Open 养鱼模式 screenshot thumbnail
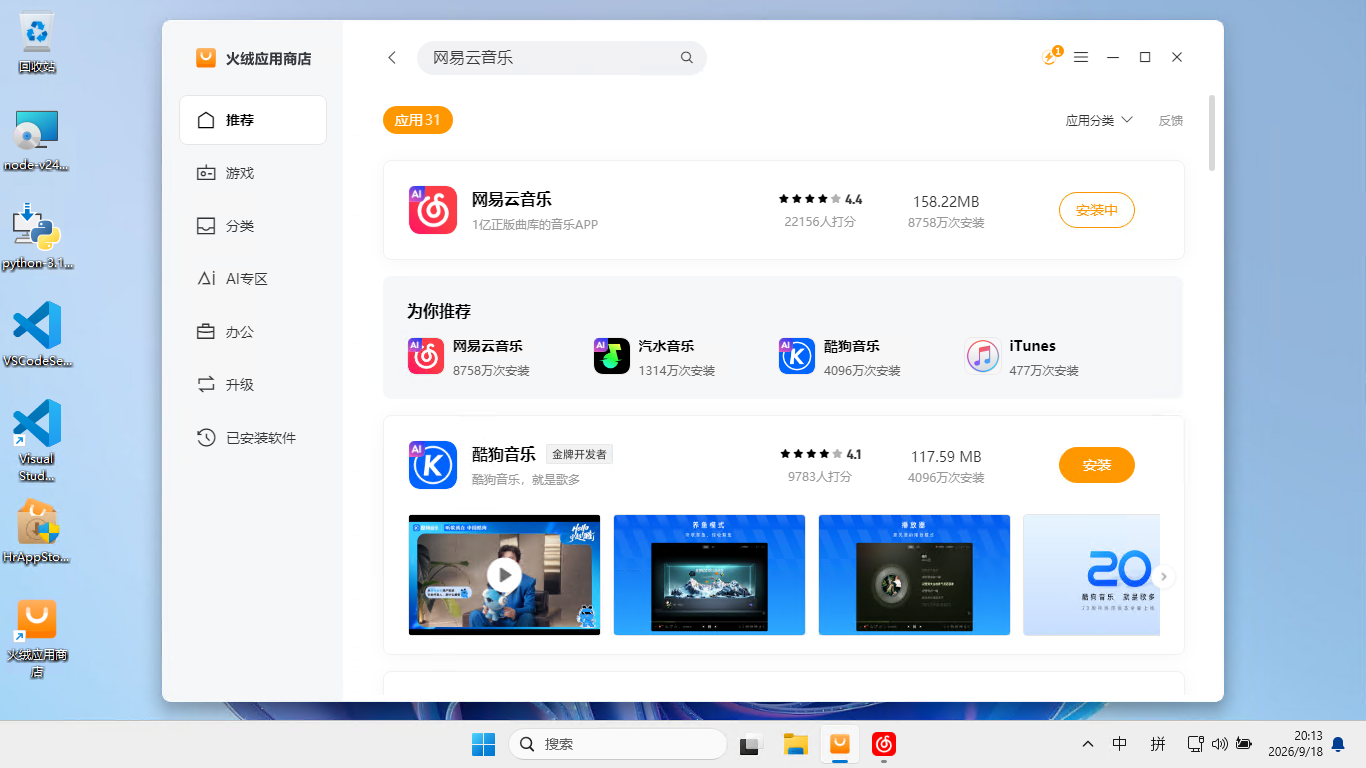This screenshot has height=768, width=1366. (x=709, y=575)
